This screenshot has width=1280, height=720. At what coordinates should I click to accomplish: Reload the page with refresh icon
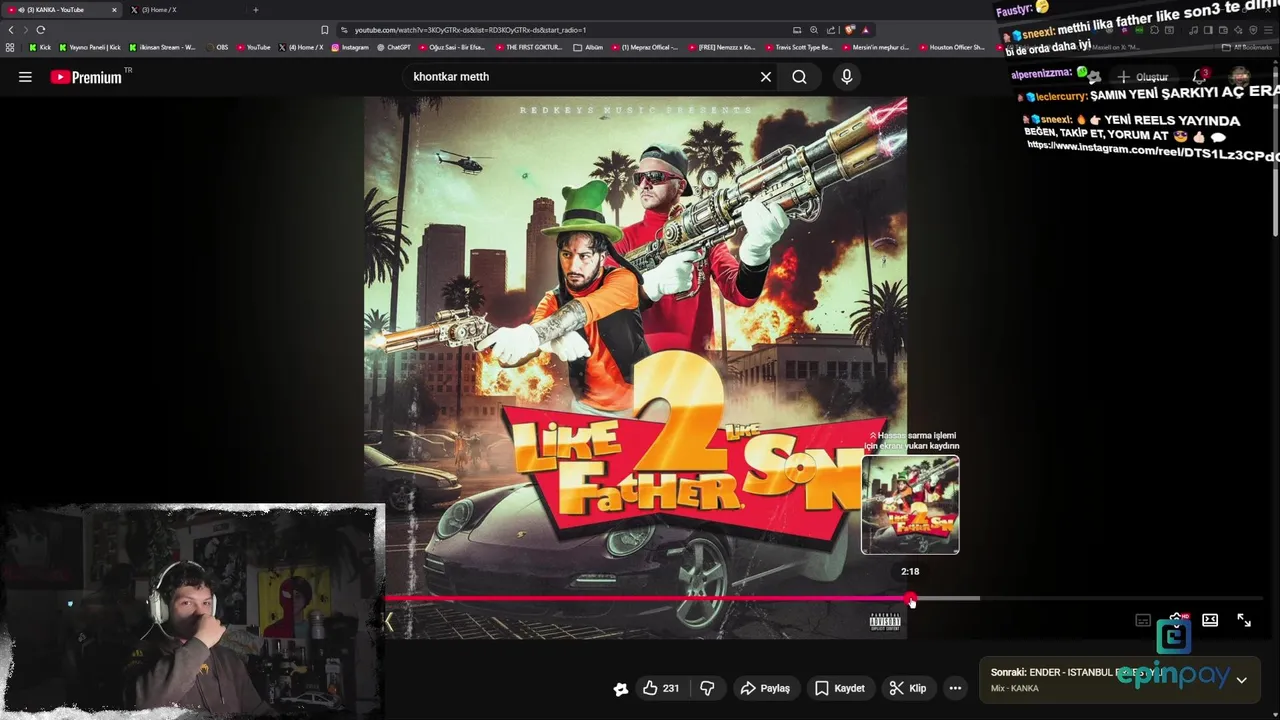tap(41, 30)
